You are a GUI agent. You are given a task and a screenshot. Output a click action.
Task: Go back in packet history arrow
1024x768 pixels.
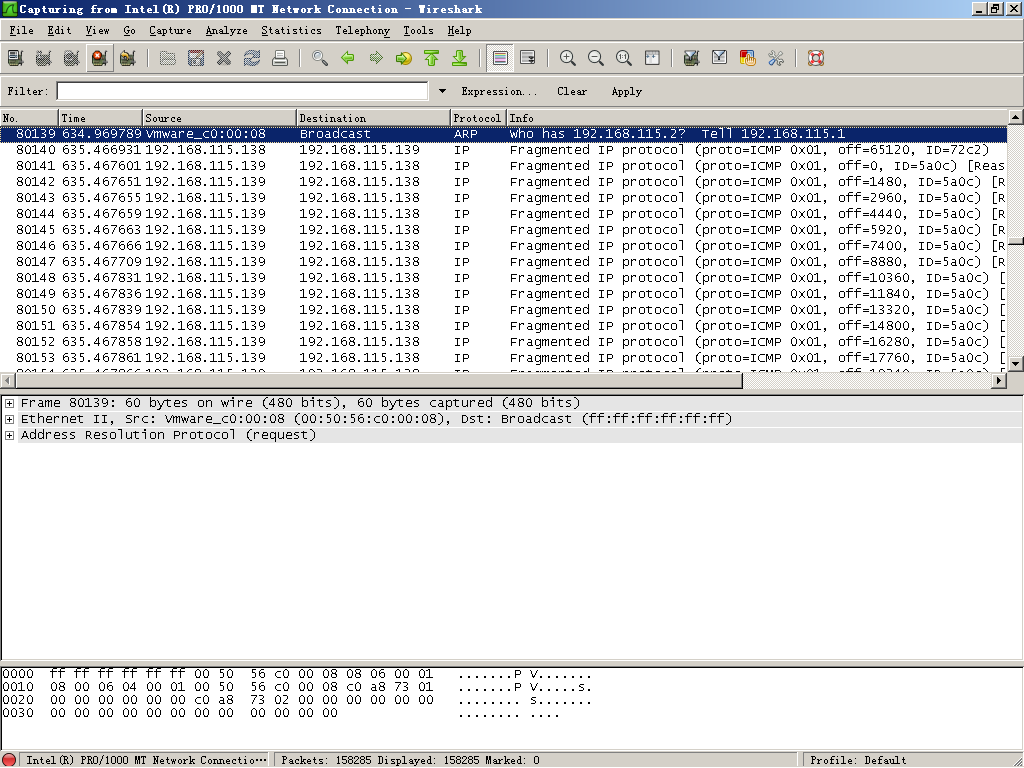pos(347,58)
